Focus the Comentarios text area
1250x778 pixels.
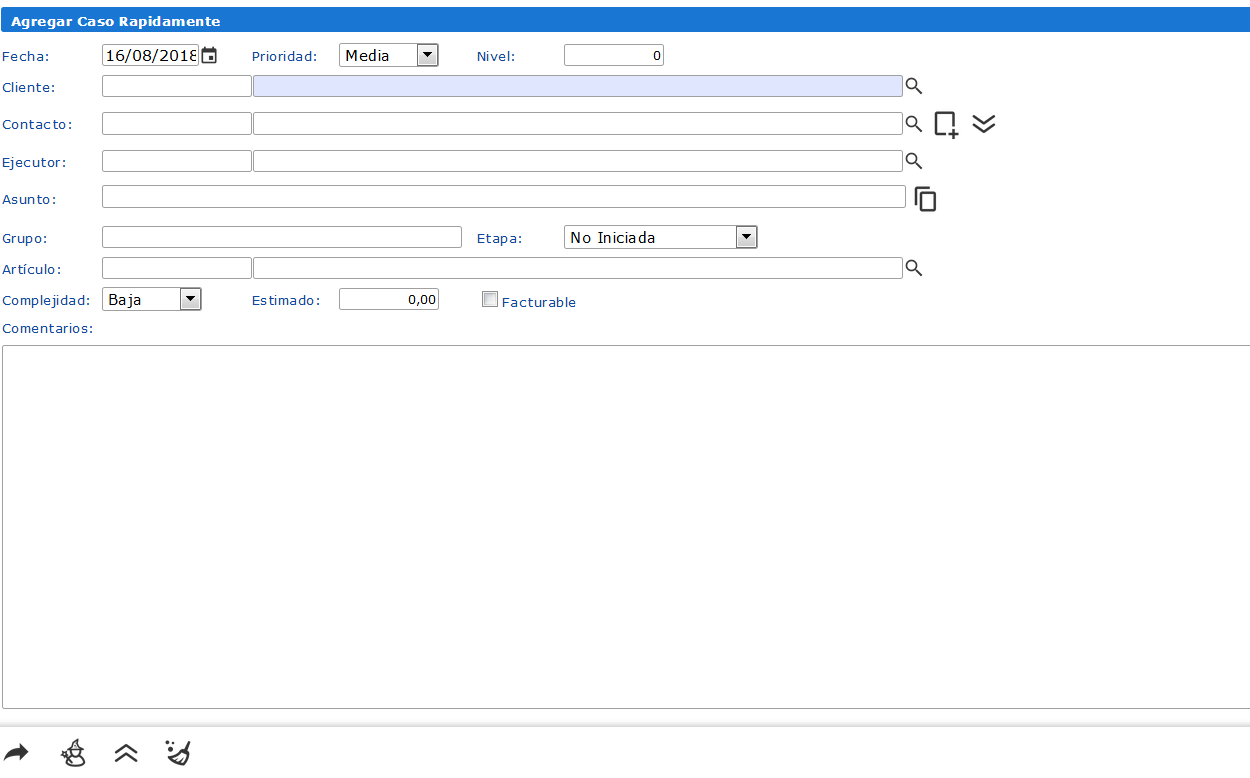tap(625, 526)
